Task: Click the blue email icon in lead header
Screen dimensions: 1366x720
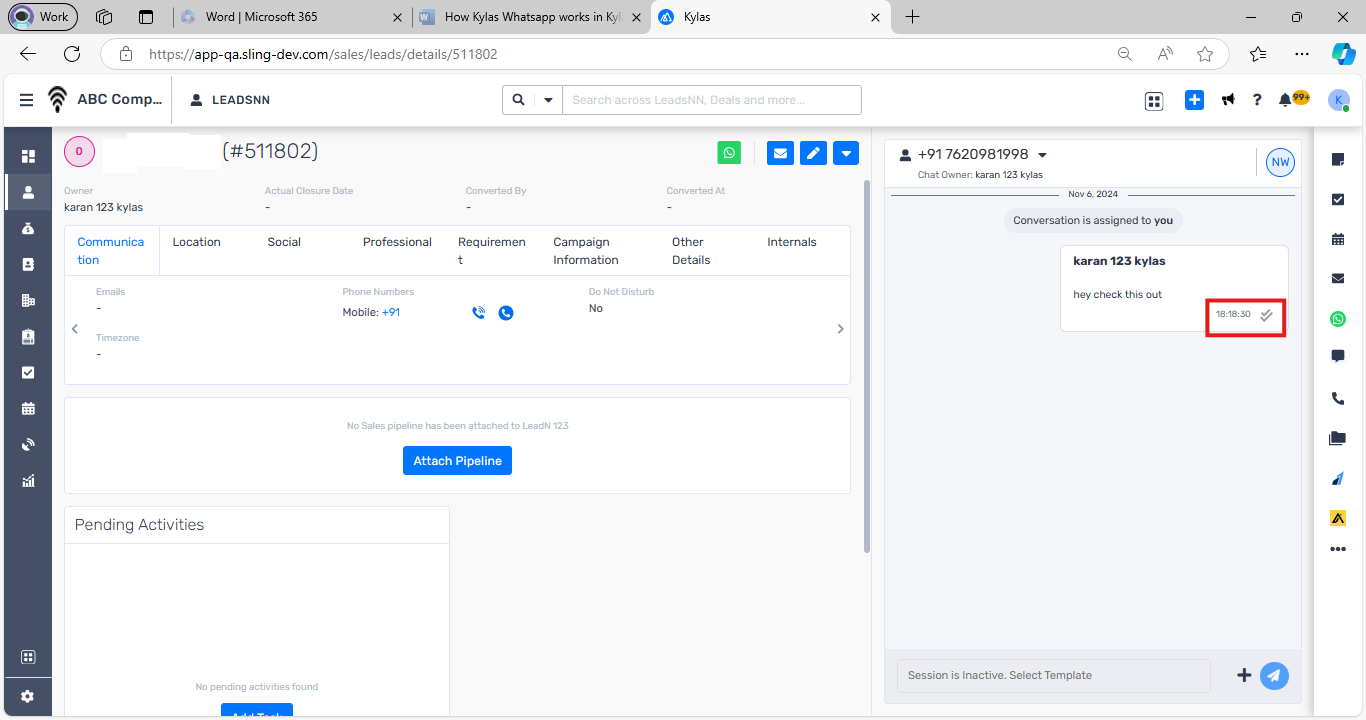Action: (780, 153)
